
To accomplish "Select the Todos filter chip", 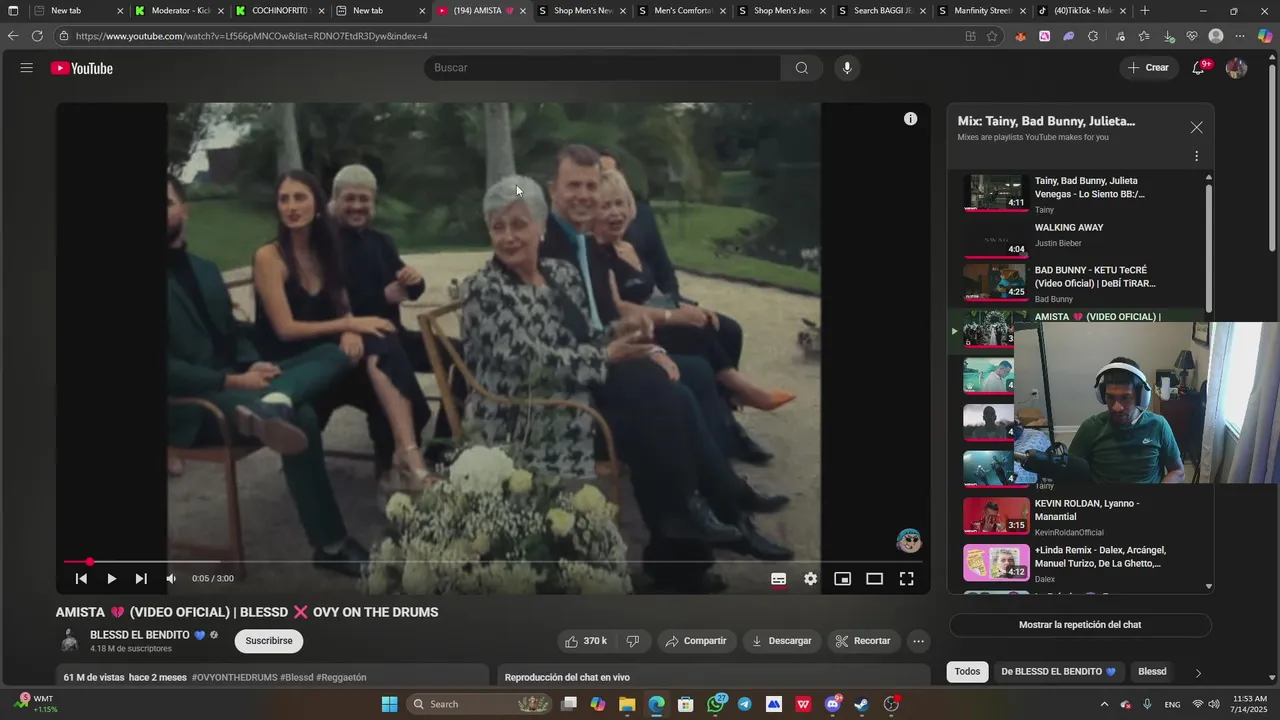I will [x=967, y=672].
